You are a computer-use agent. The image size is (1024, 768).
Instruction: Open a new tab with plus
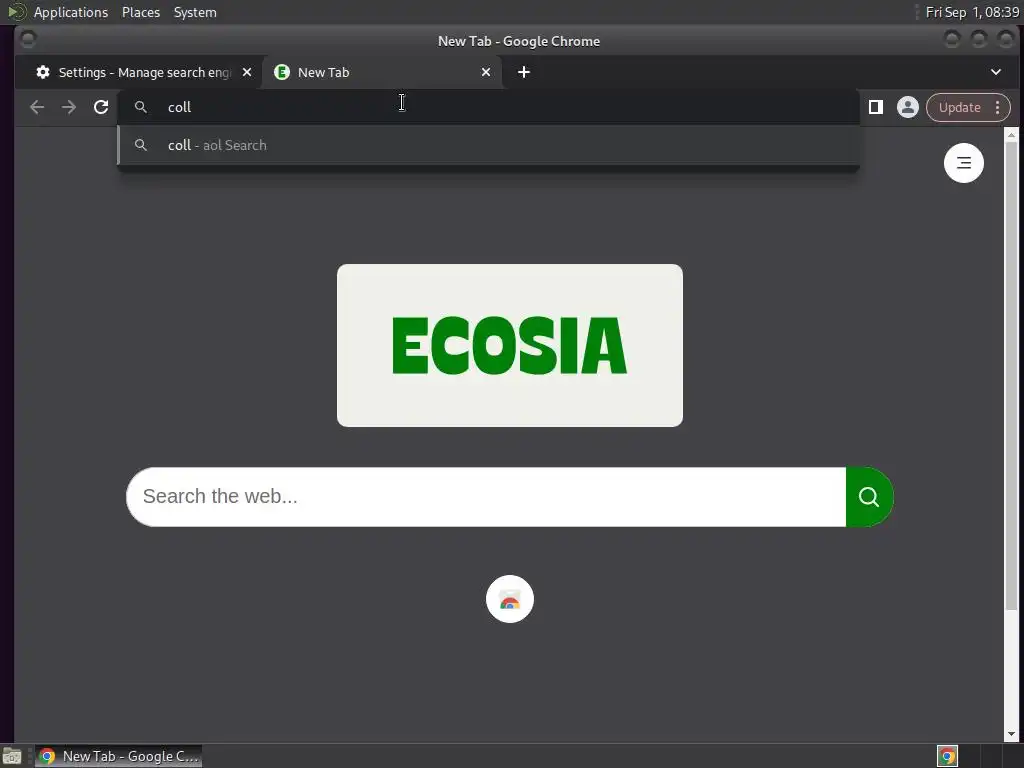[524, 72]
